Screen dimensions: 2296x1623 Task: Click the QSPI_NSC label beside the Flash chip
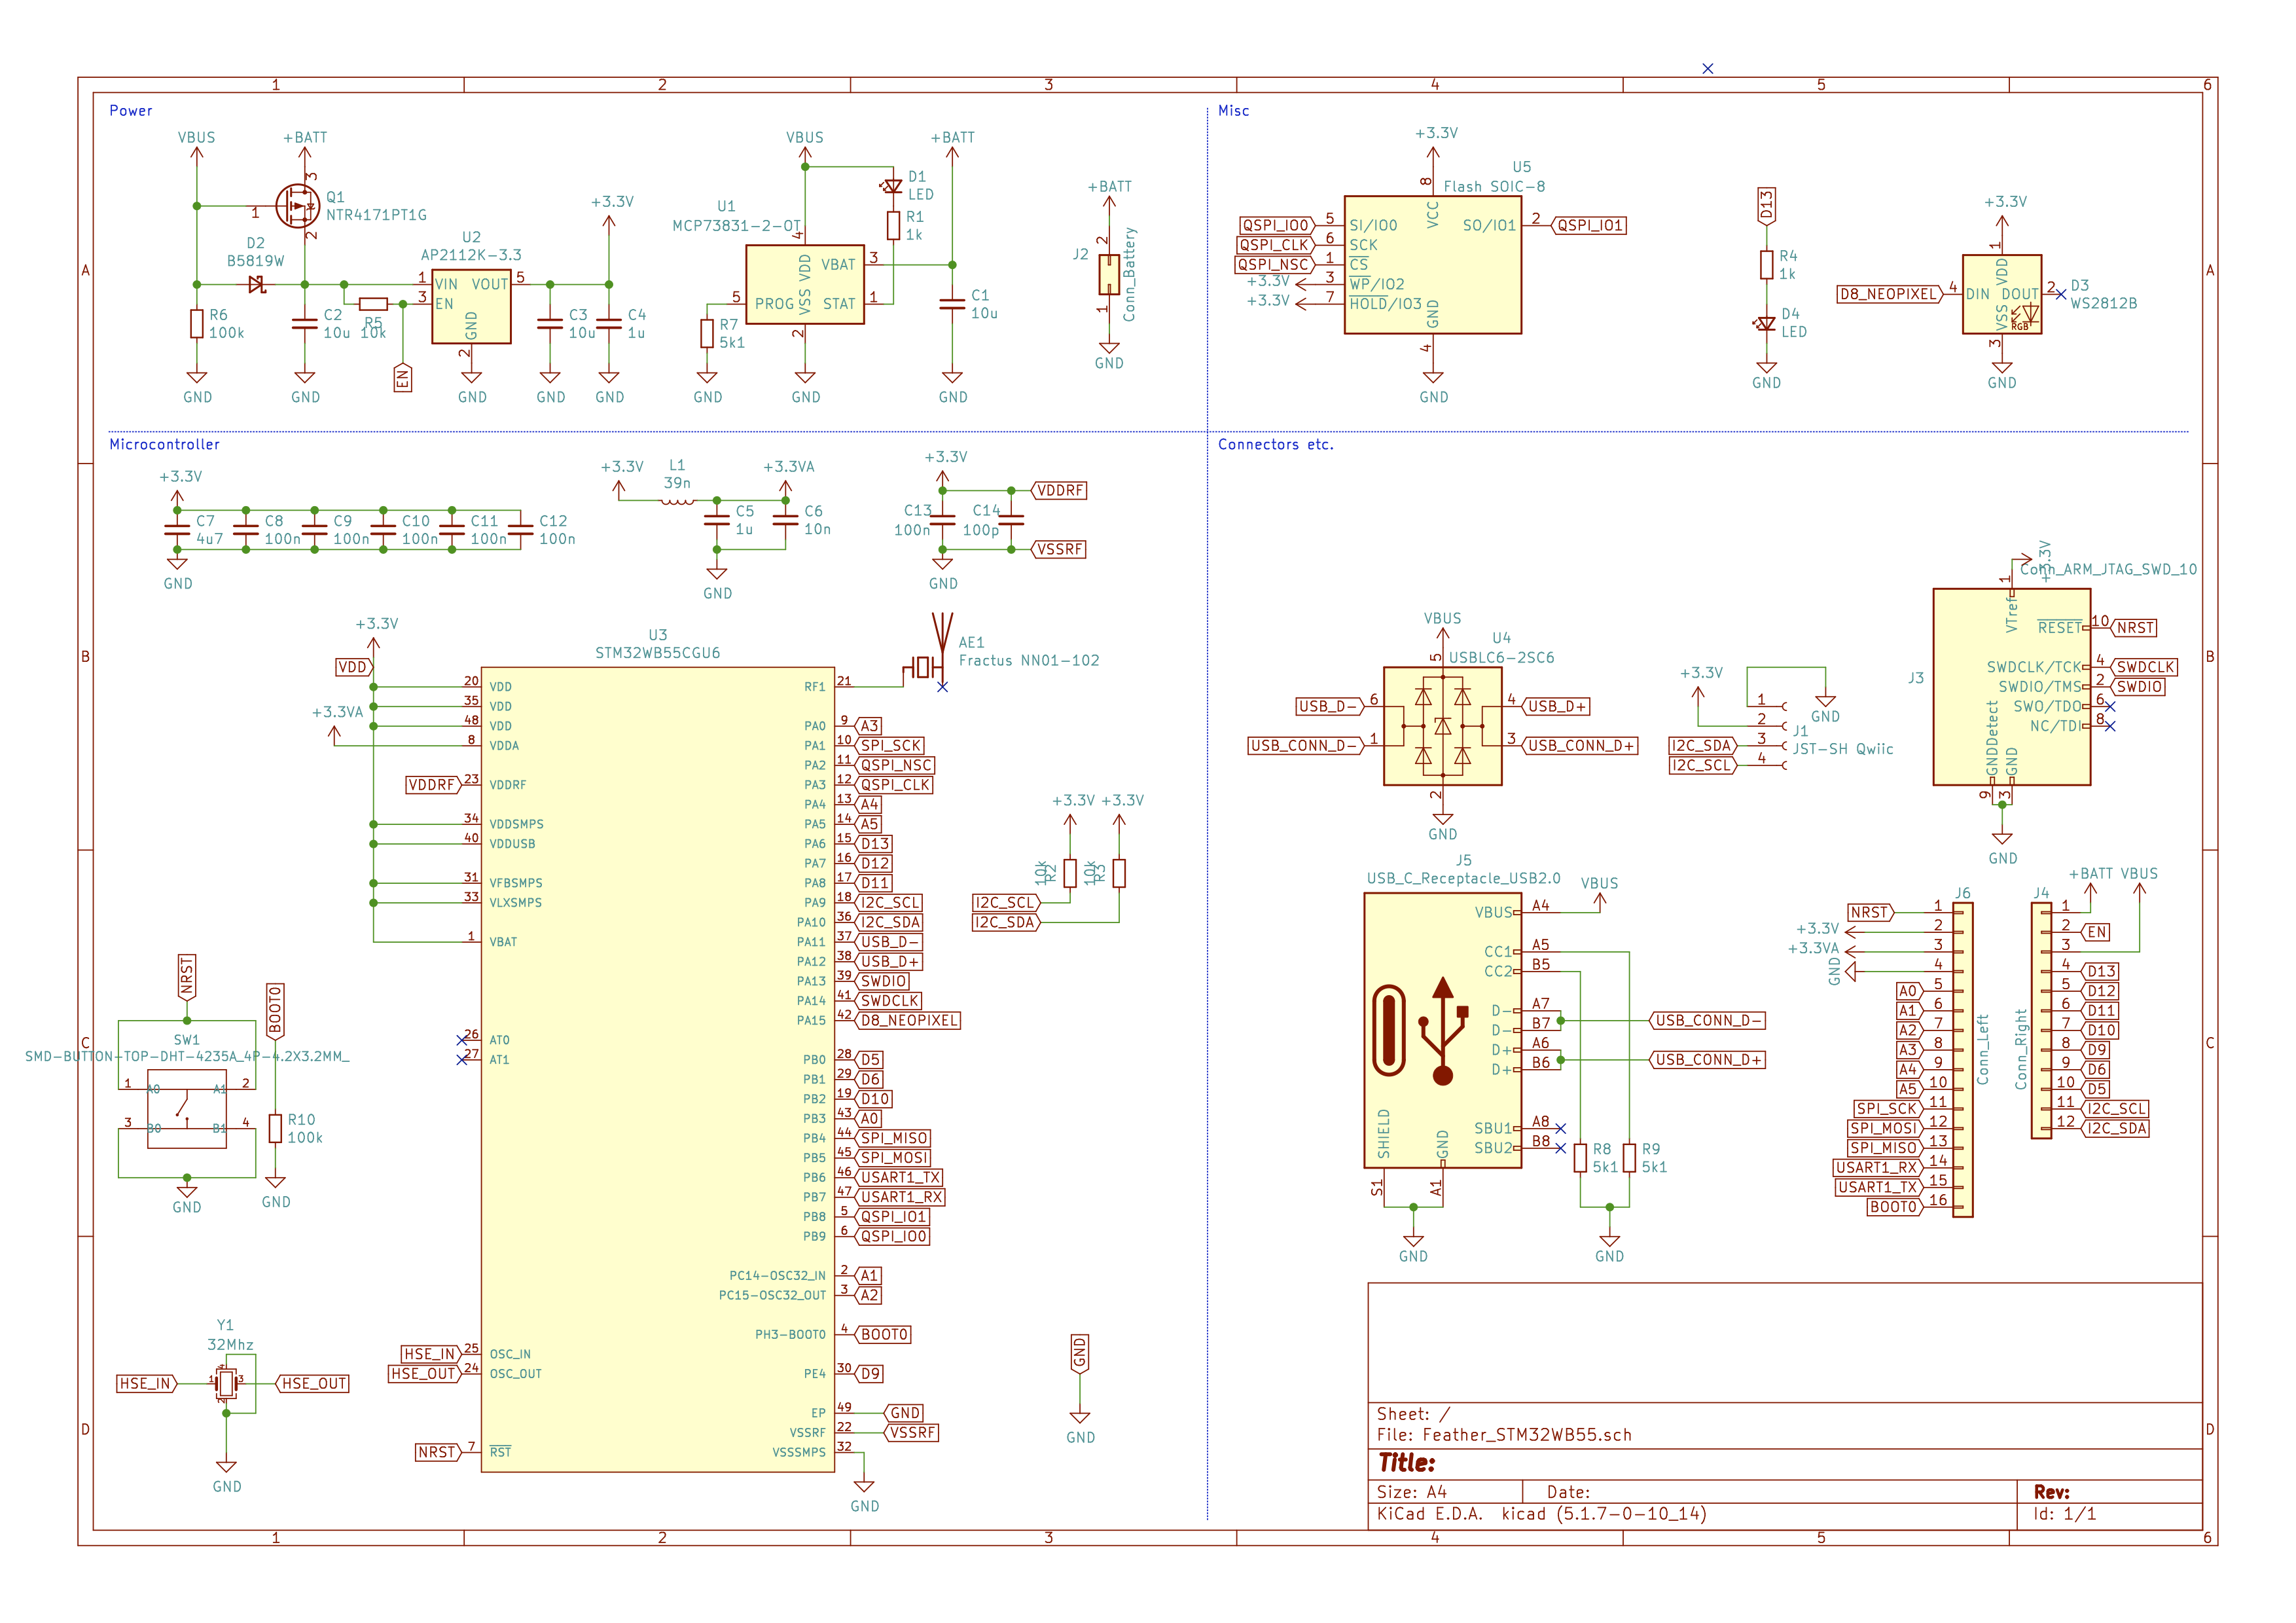point(1275,265)
